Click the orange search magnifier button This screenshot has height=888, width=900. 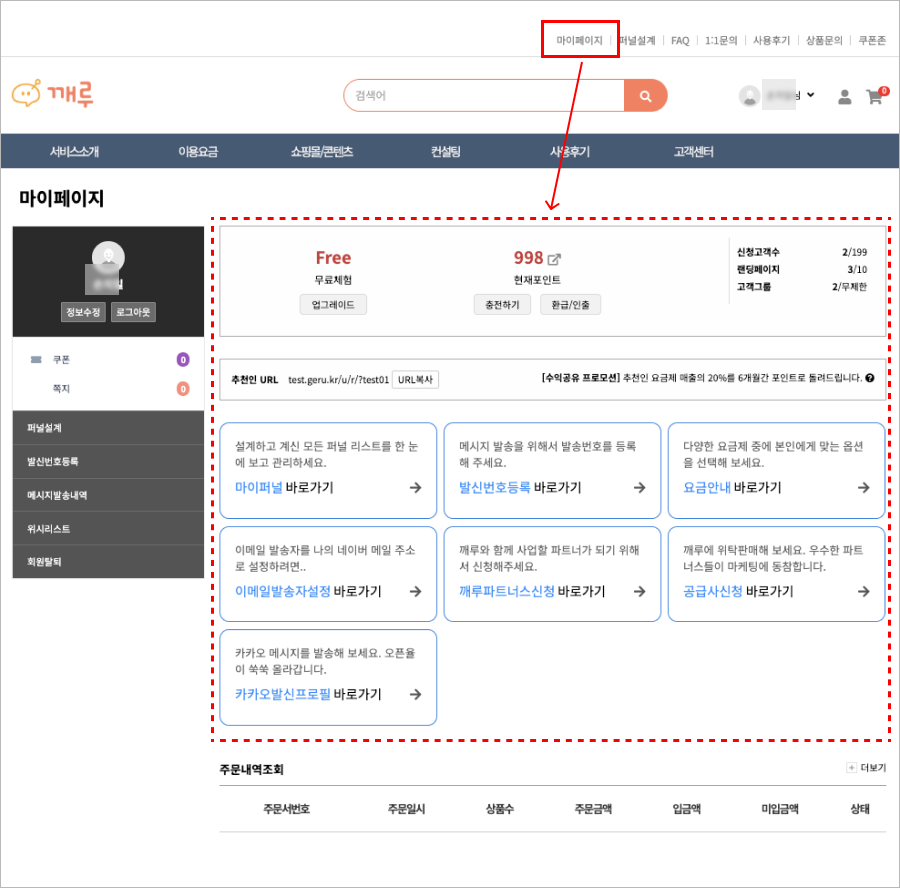(x=645, y=96)
